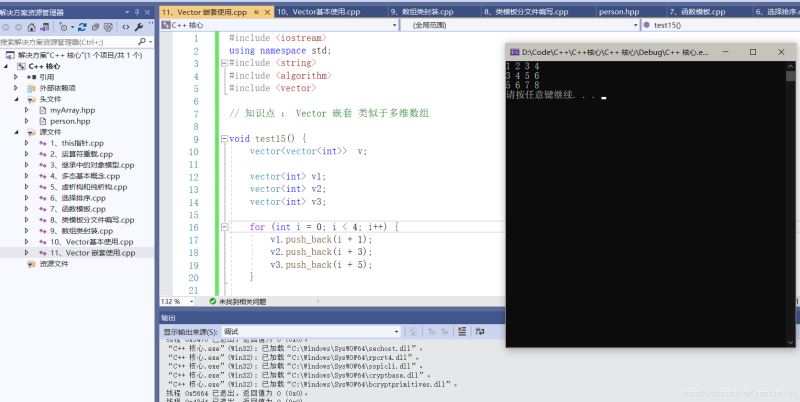Switch to person.hpp tab

pos(619,12)
